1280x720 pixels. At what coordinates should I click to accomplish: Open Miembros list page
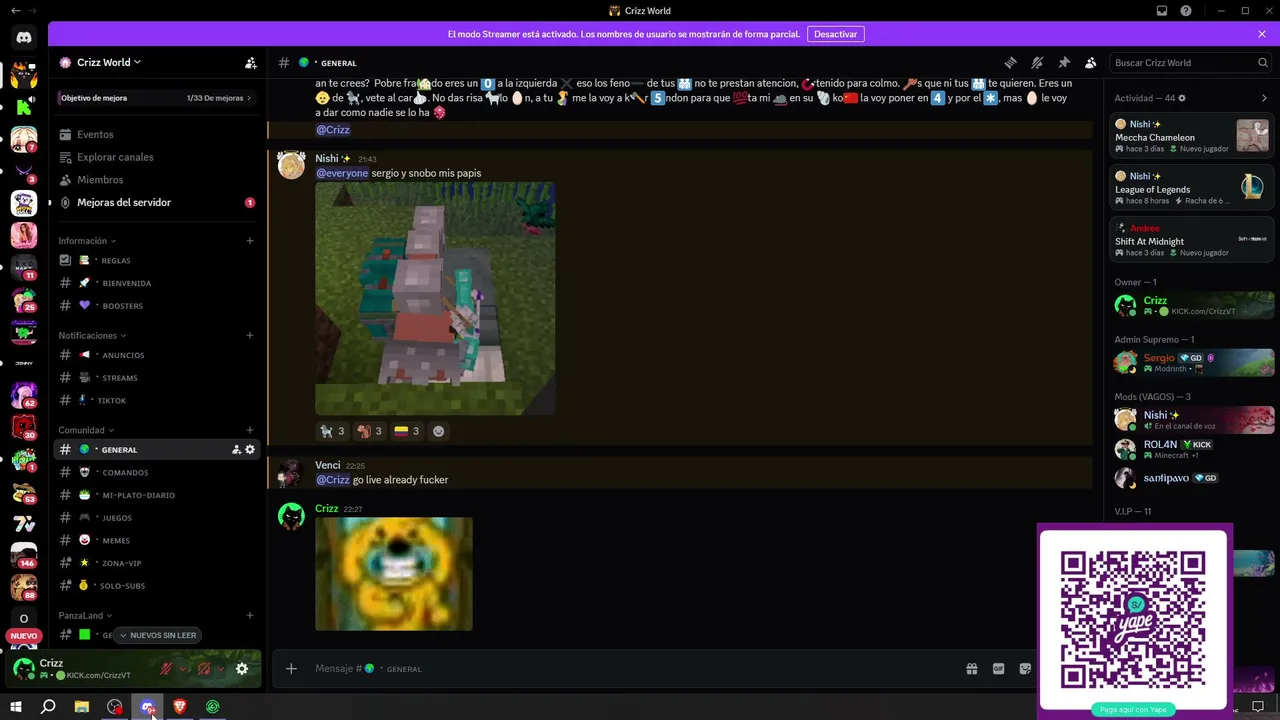click(x=157, y=180)
